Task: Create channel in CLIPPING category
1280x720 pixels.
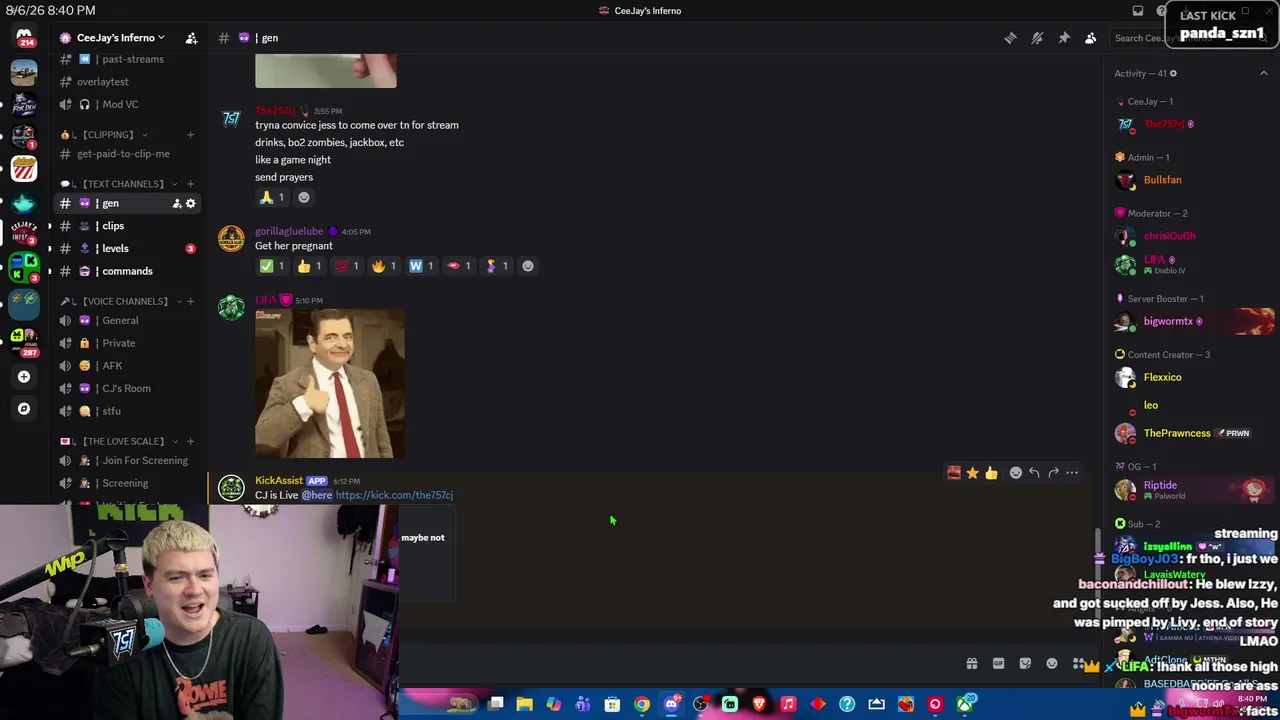Action: click(x=190, y=135)
